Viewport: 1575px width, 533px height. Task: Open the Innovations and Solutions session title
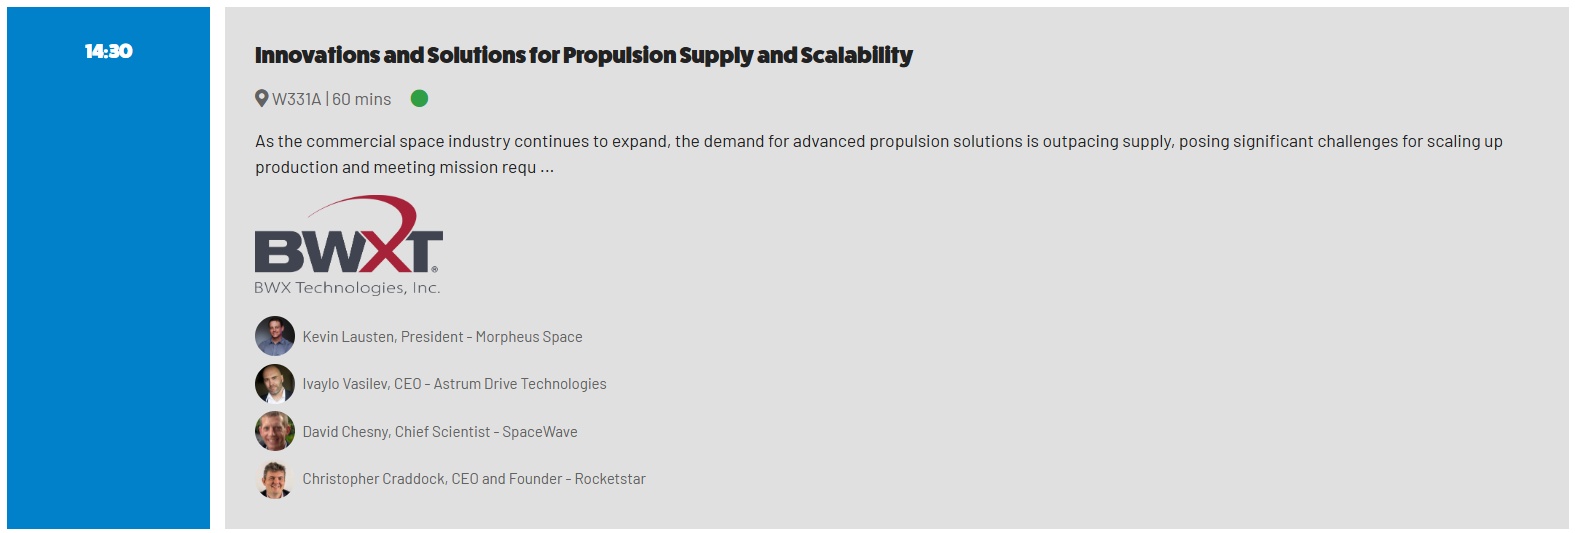(x=583, y=55)
